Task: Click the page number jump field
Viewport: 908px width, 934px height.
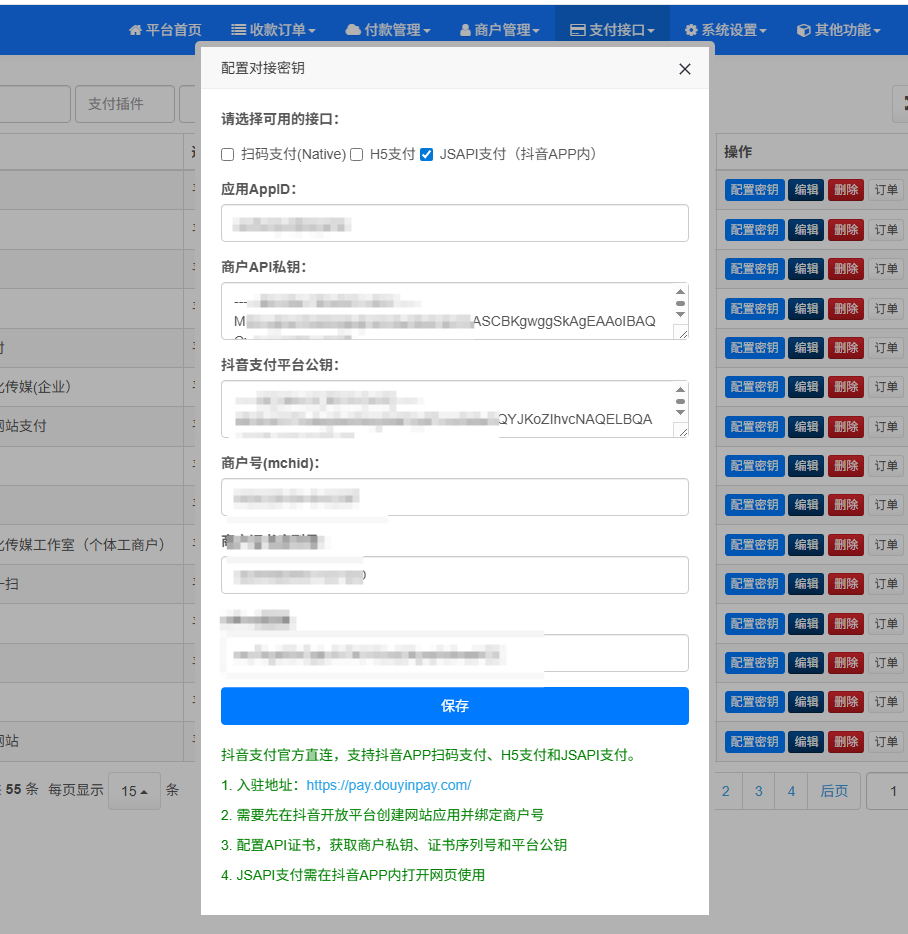Action: [x=888, y=791]
